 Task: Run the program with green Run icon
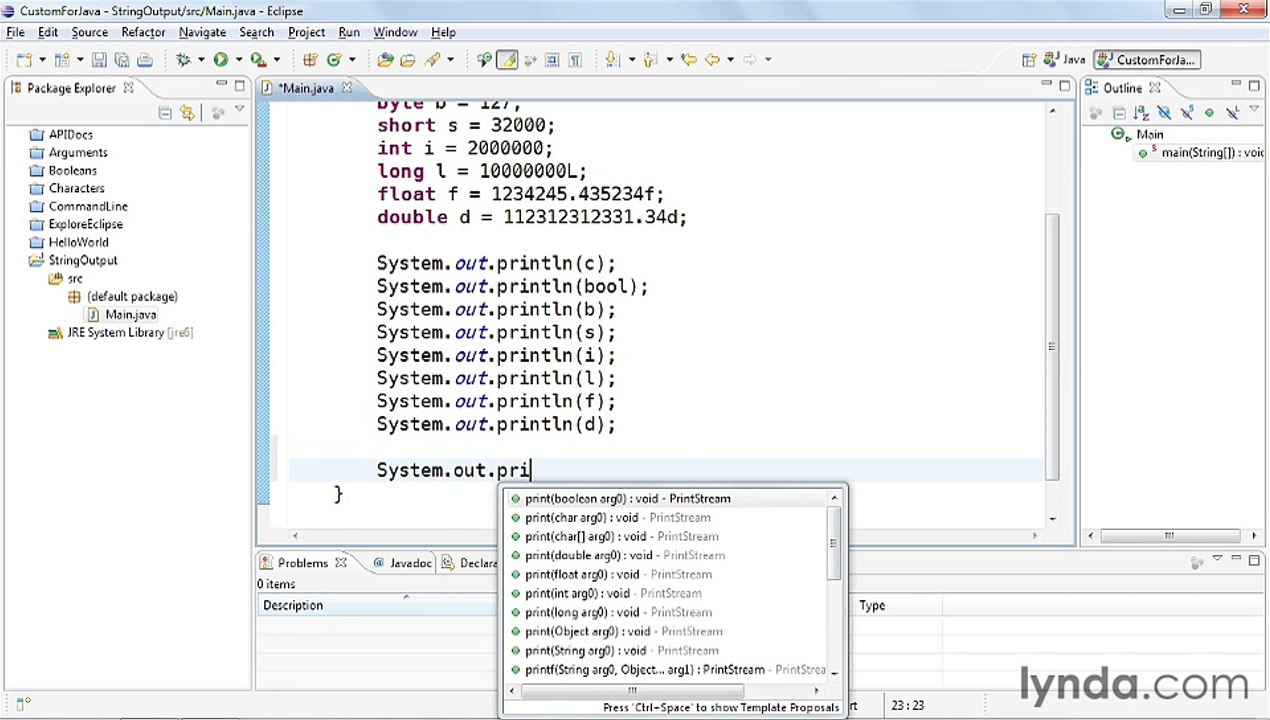220,60
